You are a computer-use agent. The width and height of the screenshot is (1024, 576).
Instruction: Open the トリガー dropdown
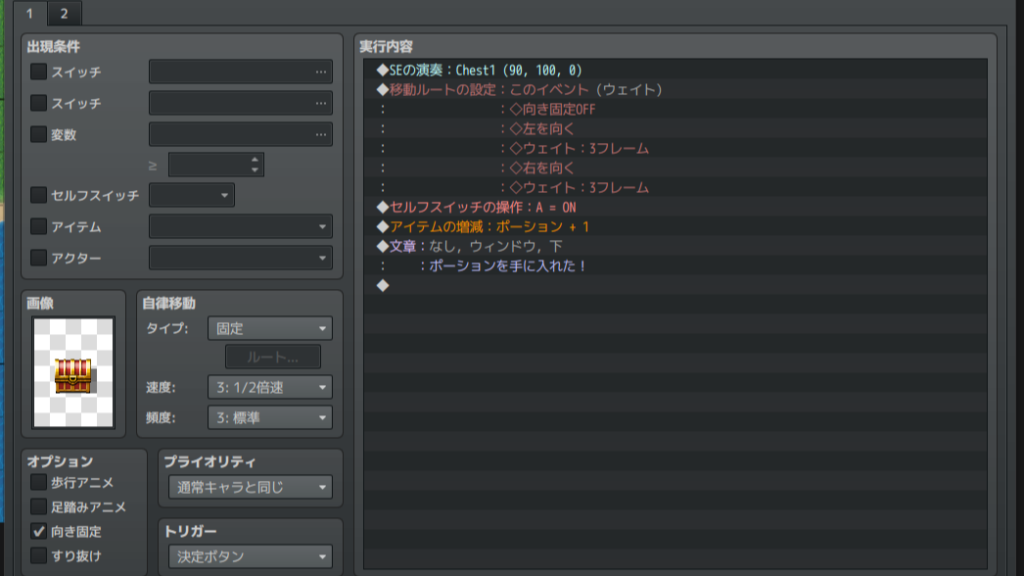click(x=250, y=556)
